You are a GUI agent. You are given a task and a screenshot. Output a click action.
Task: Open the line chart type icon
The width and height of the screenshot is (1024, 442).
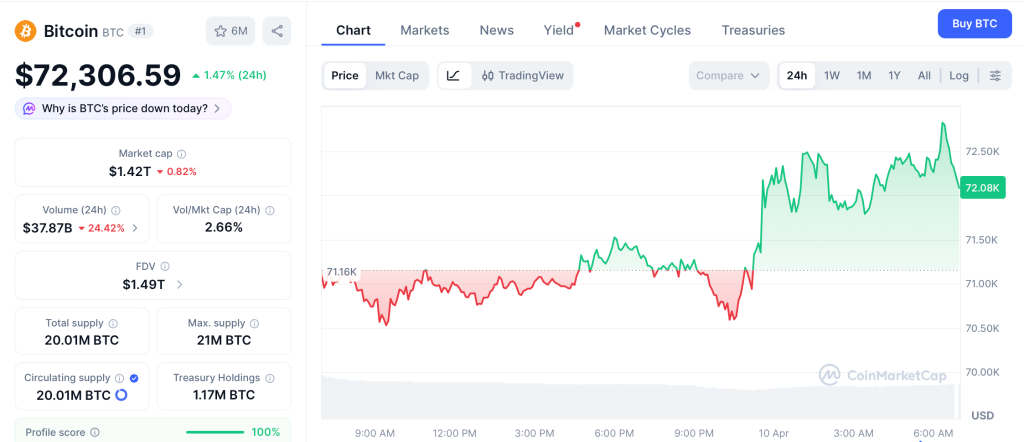click(x=453, y=75)
